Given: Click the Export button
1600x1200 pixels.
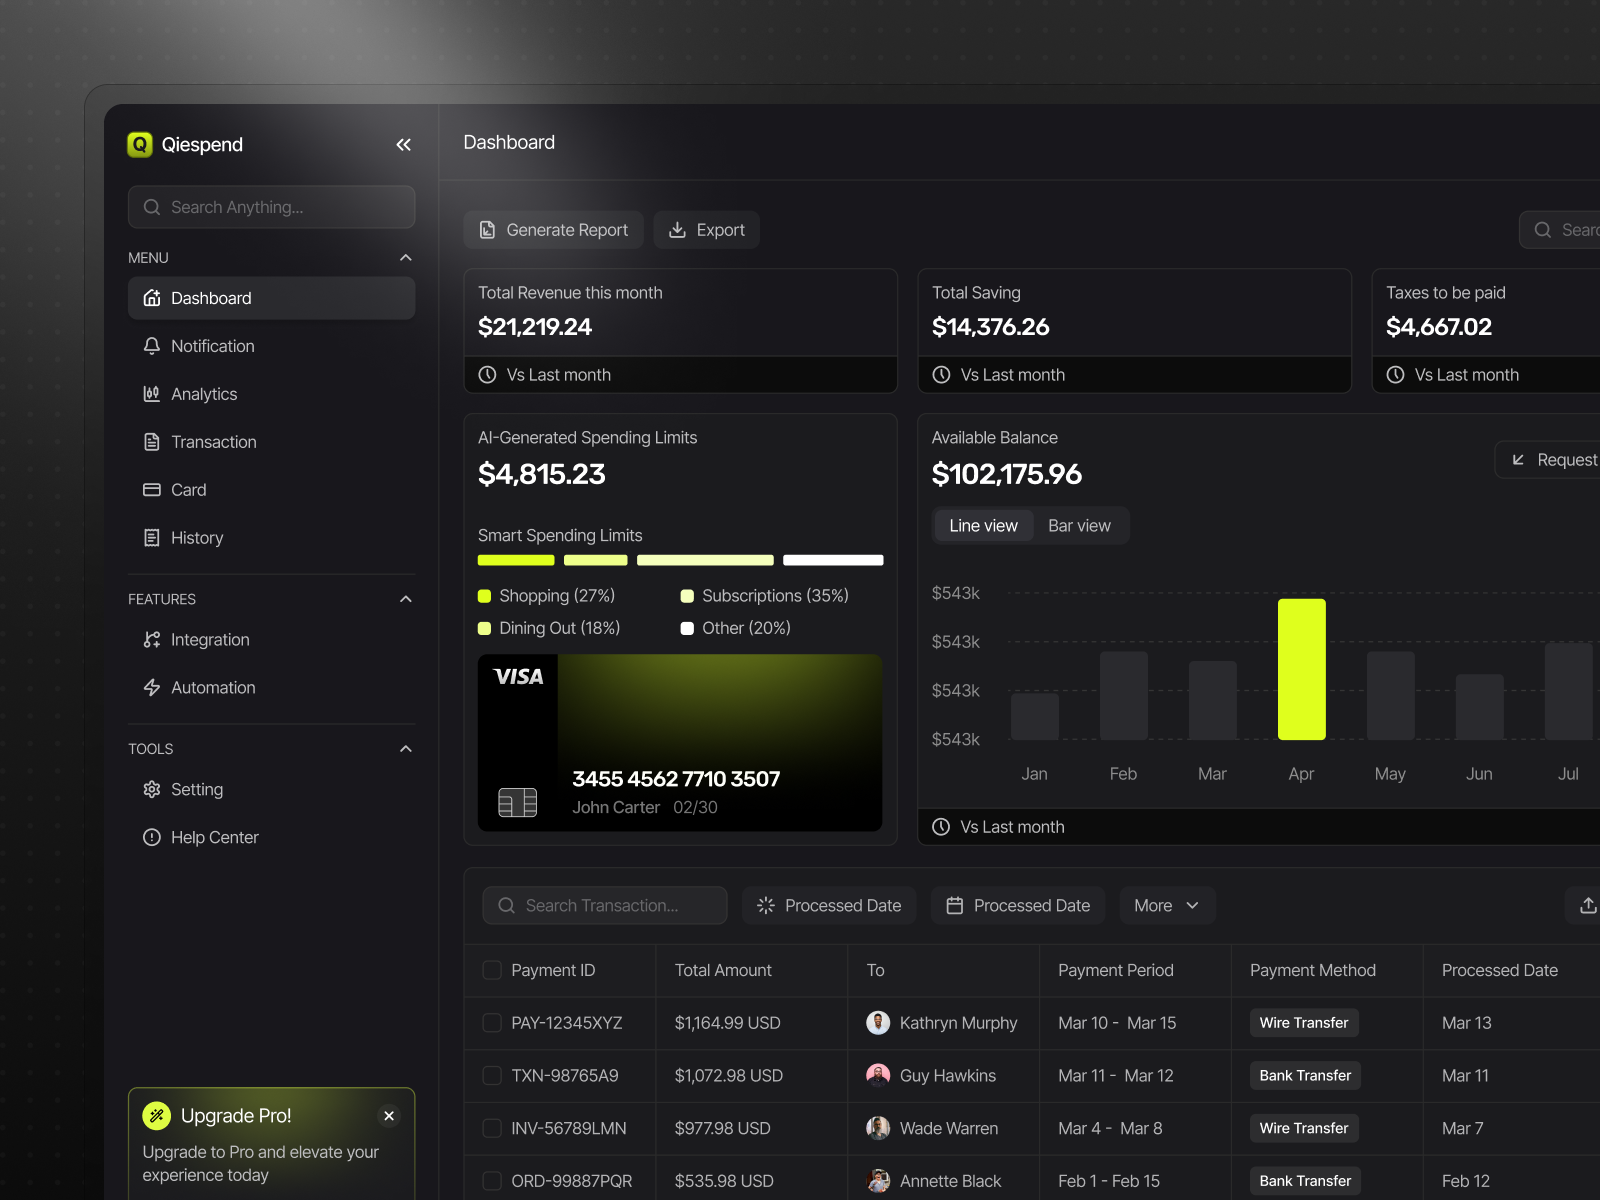Looking at the screenshot, I should tap(706, 229).
